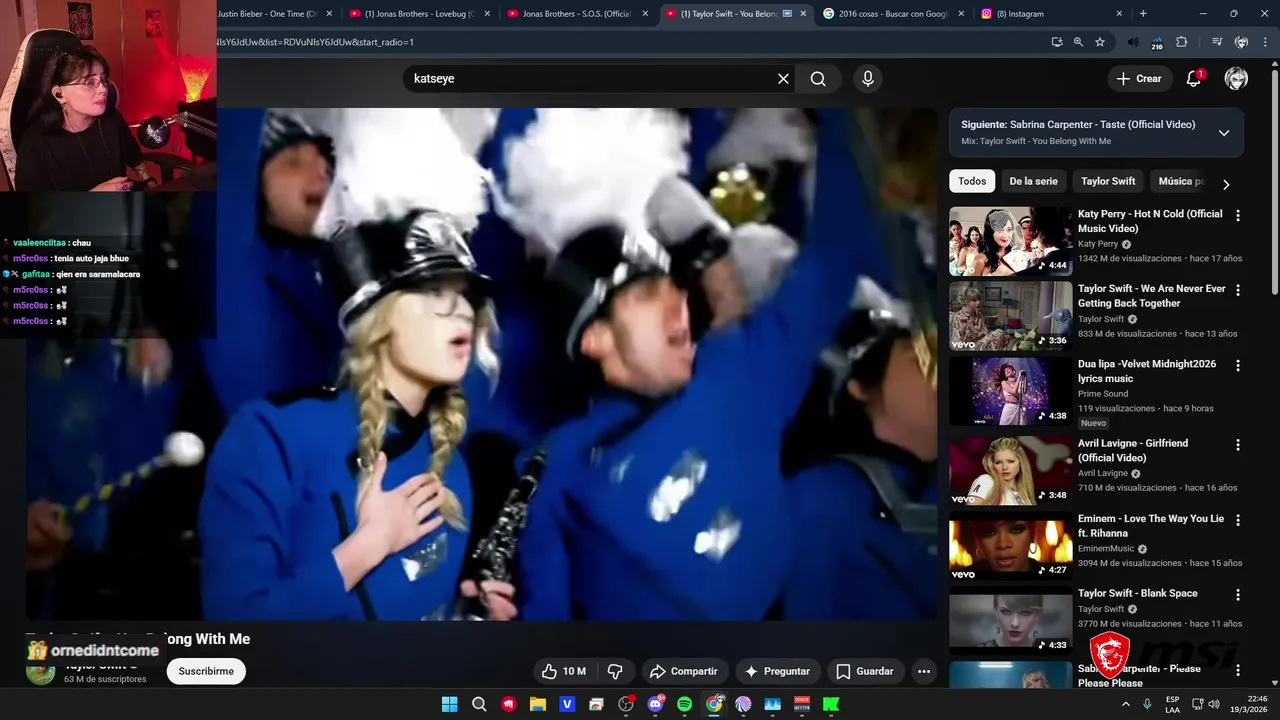Click Taylor Swift channel under We Are Never

1101,319
